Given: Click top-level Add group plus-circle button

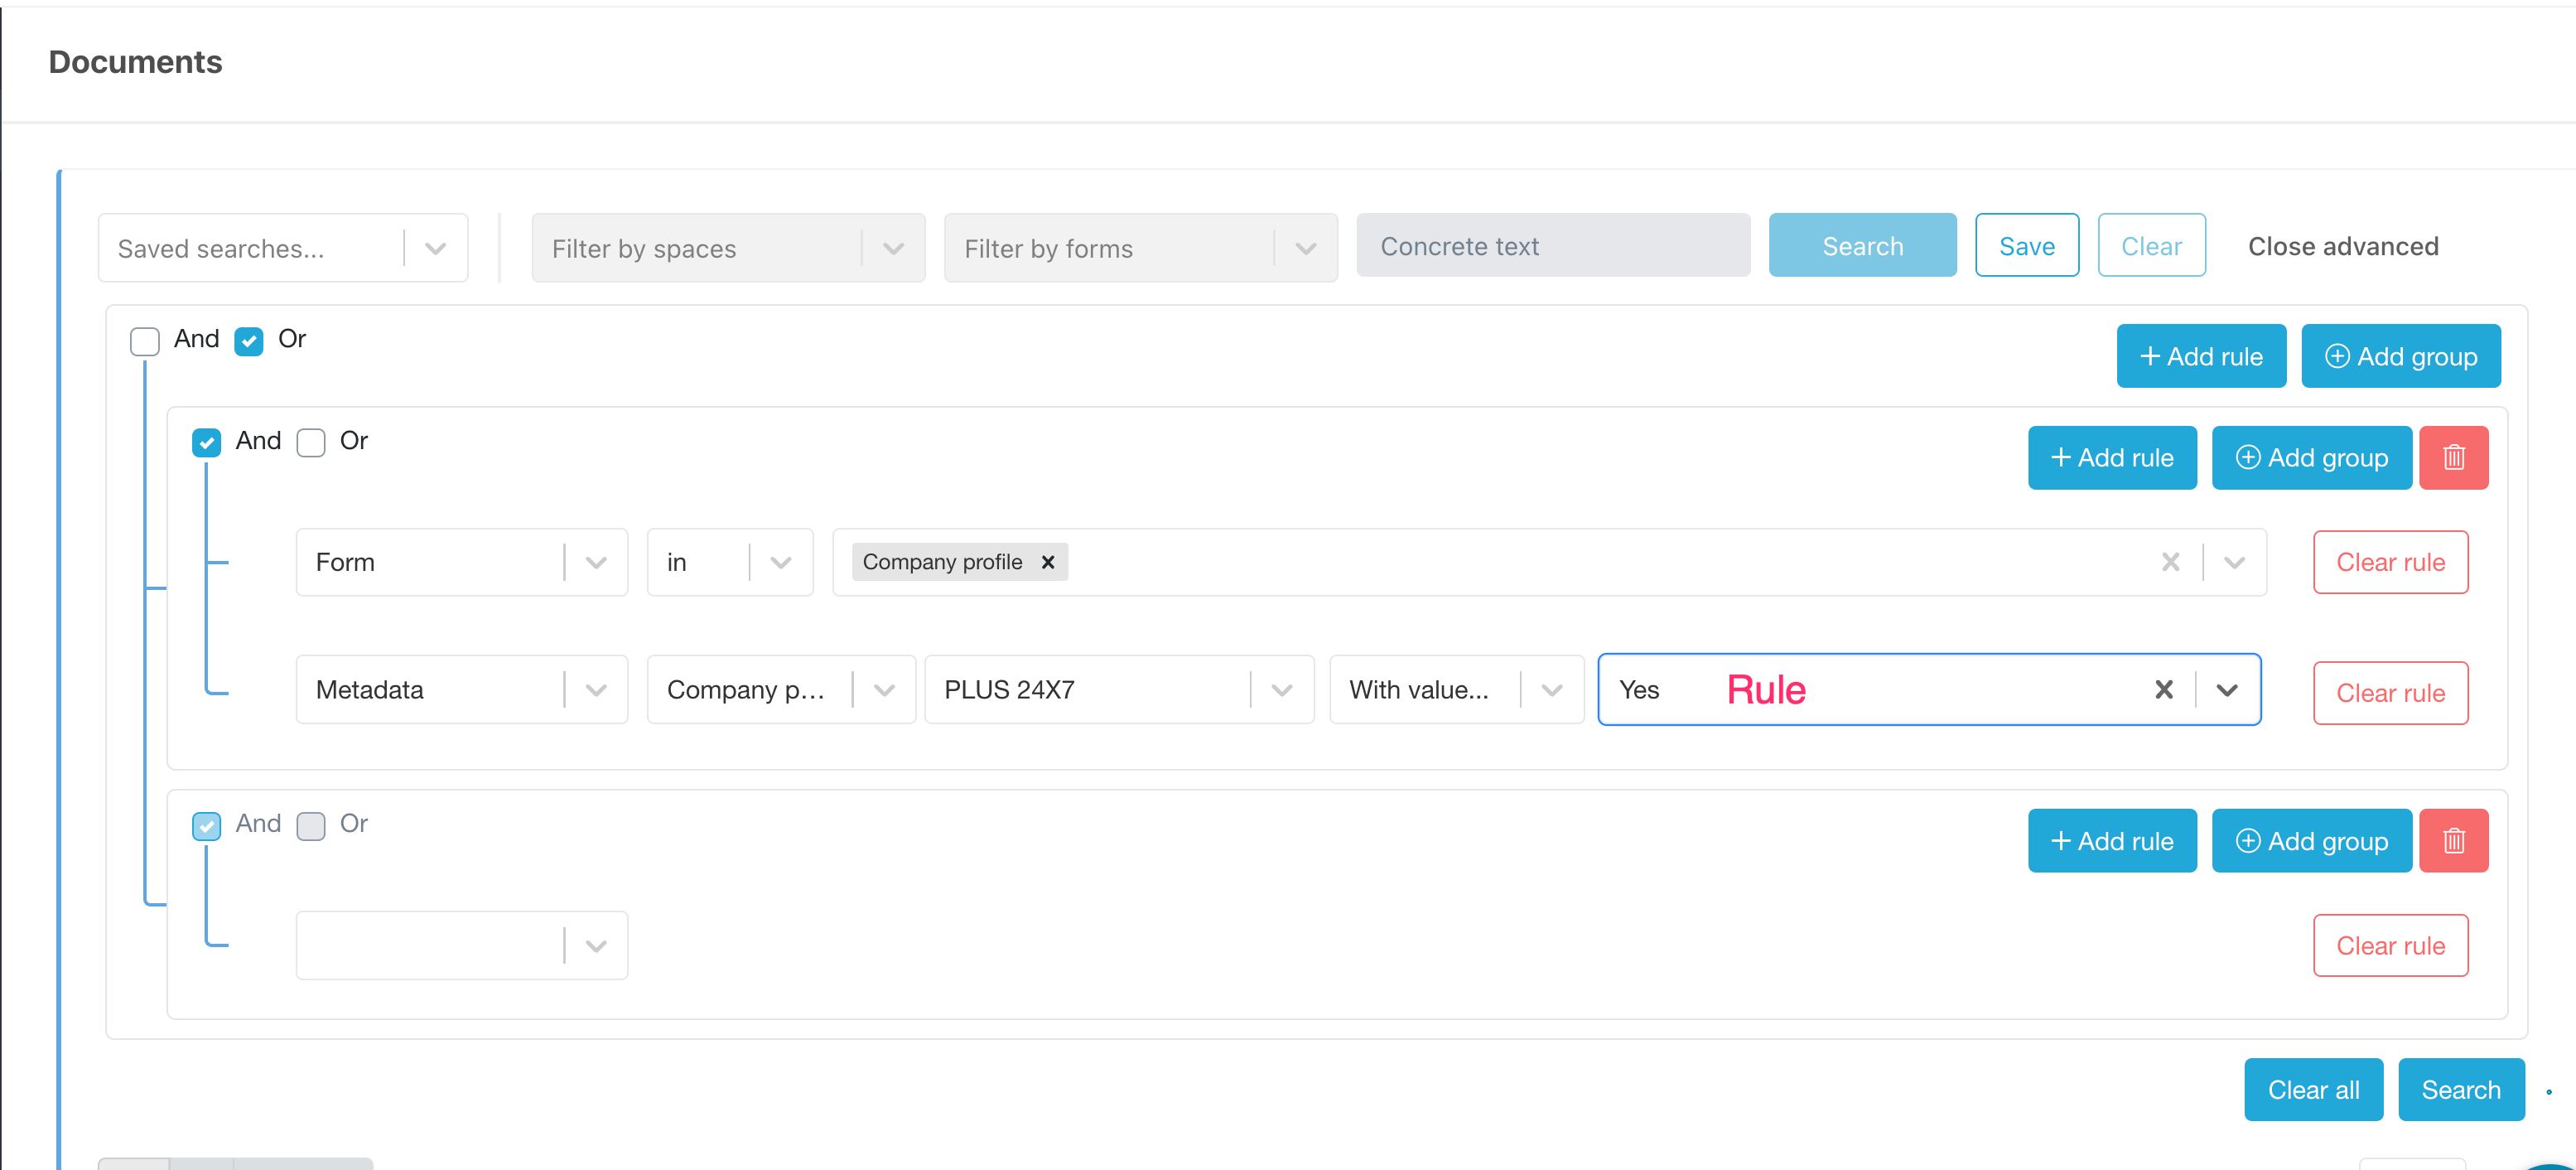Looking at the screenshot, I should [x=2400, y=356].
